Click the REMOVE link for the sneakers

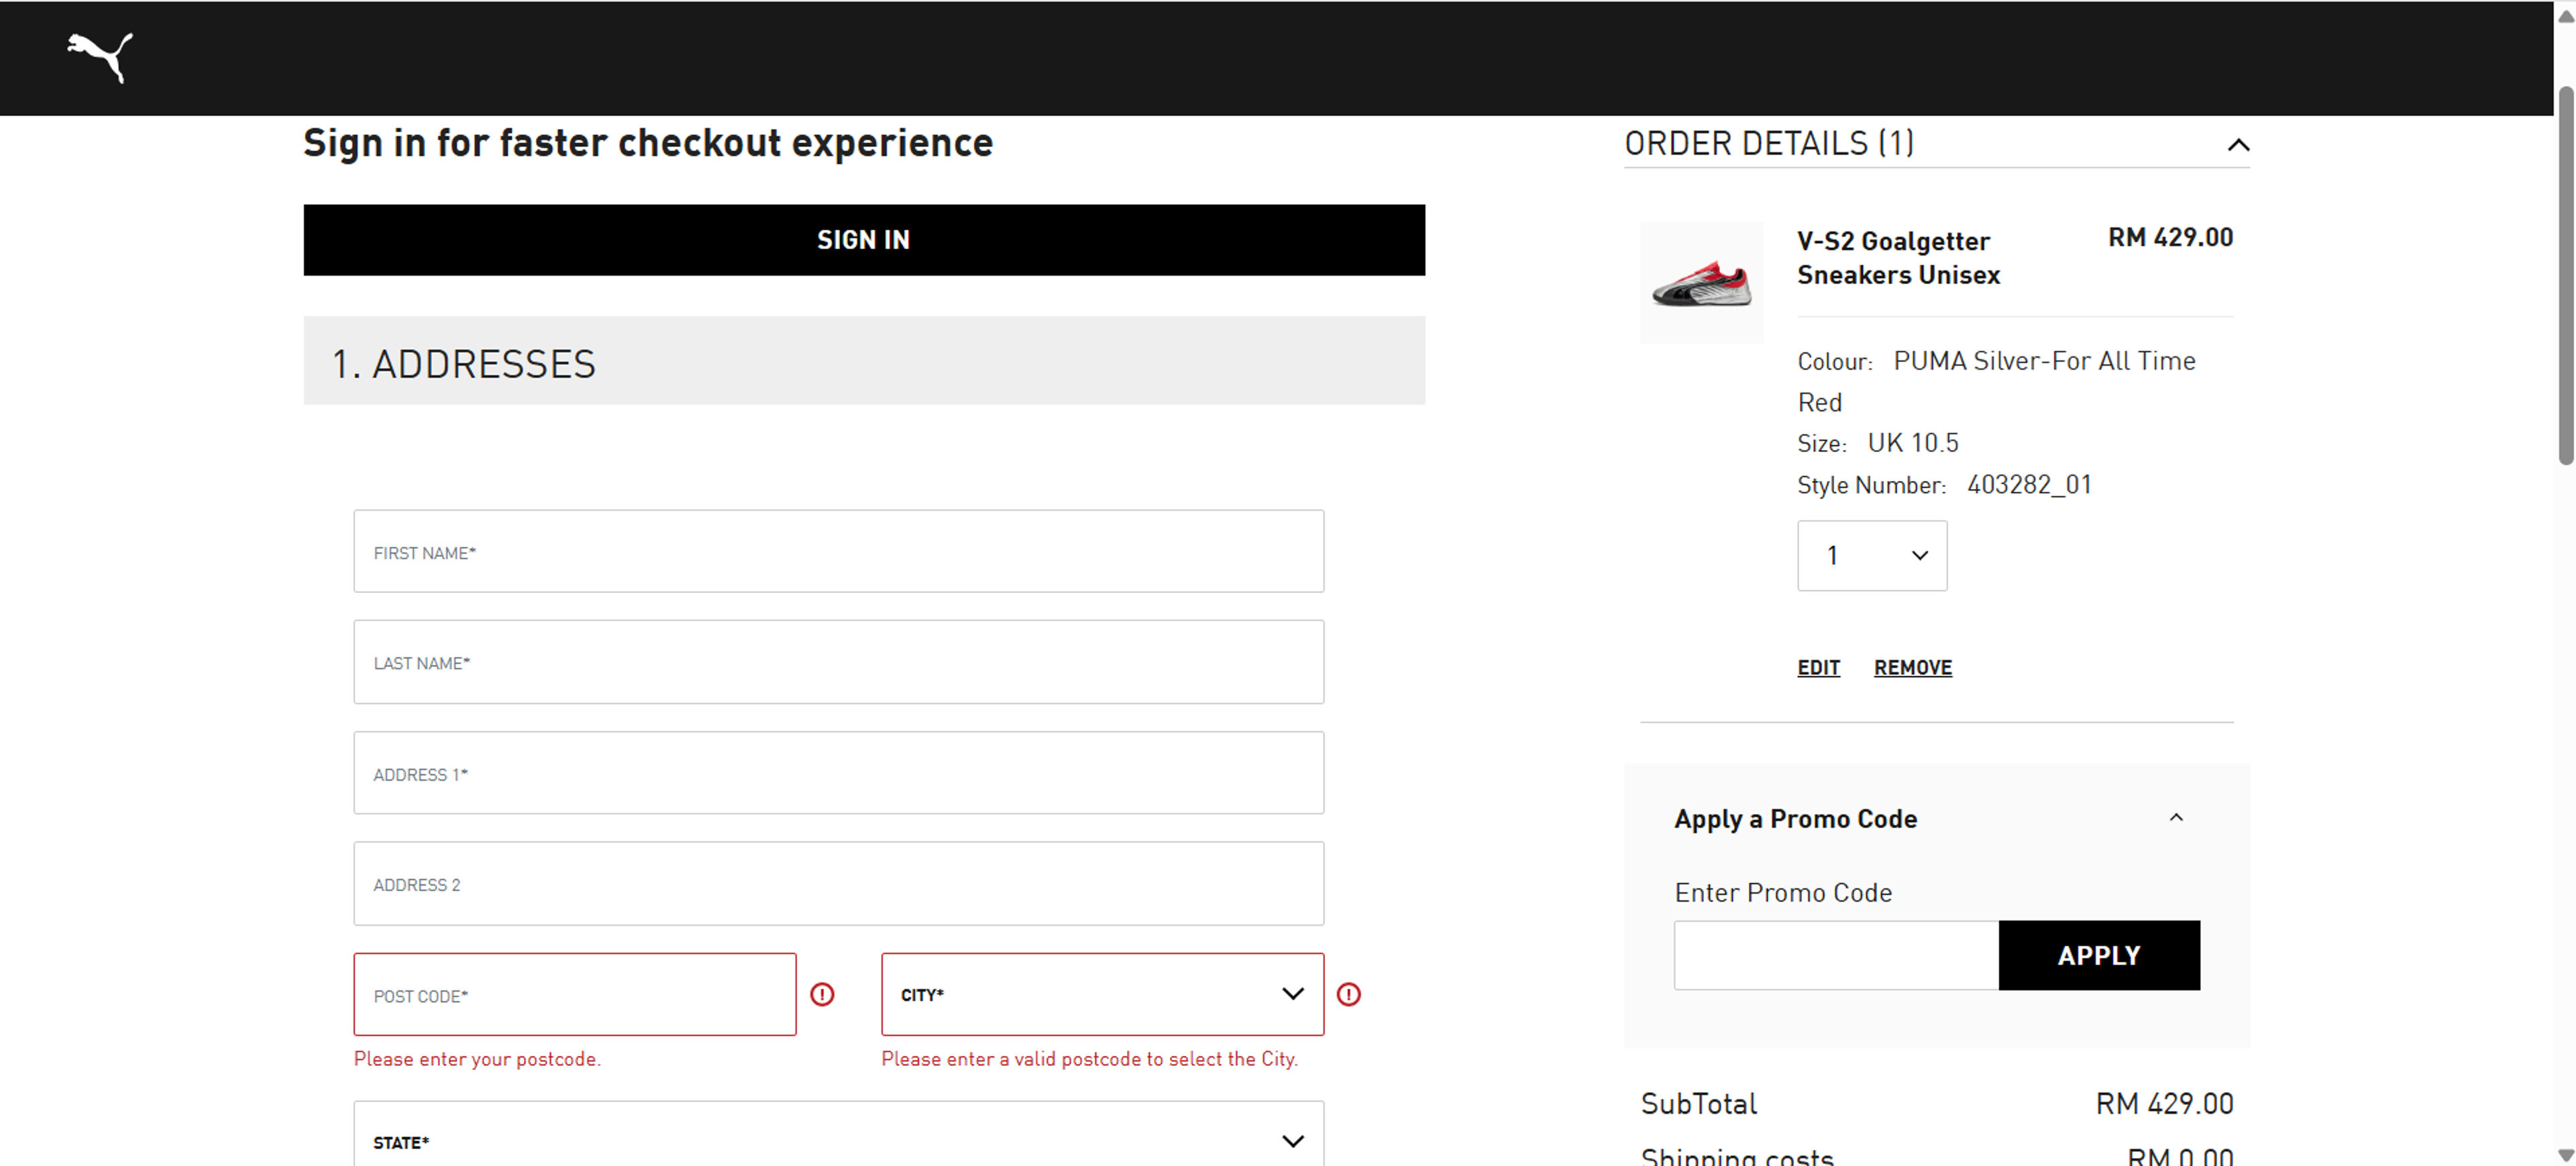1912,667
